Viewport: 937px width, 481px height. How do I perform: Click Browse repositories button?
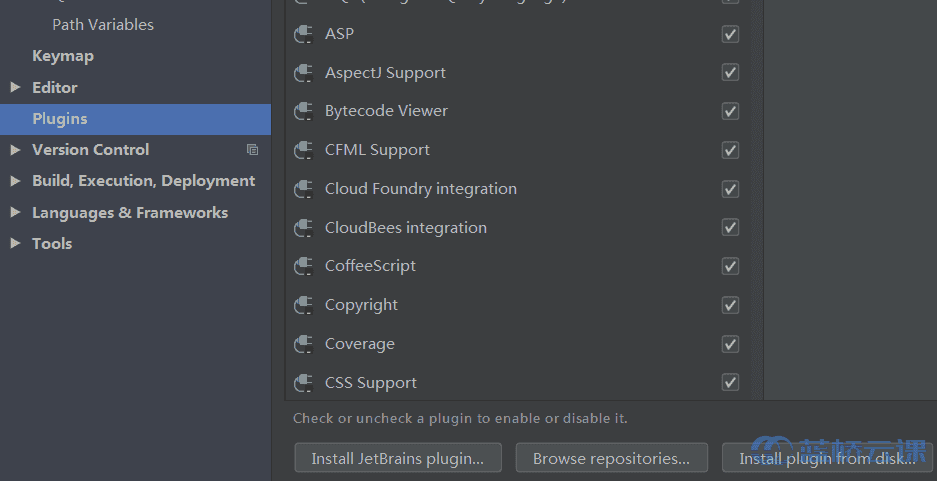point(611,458)
